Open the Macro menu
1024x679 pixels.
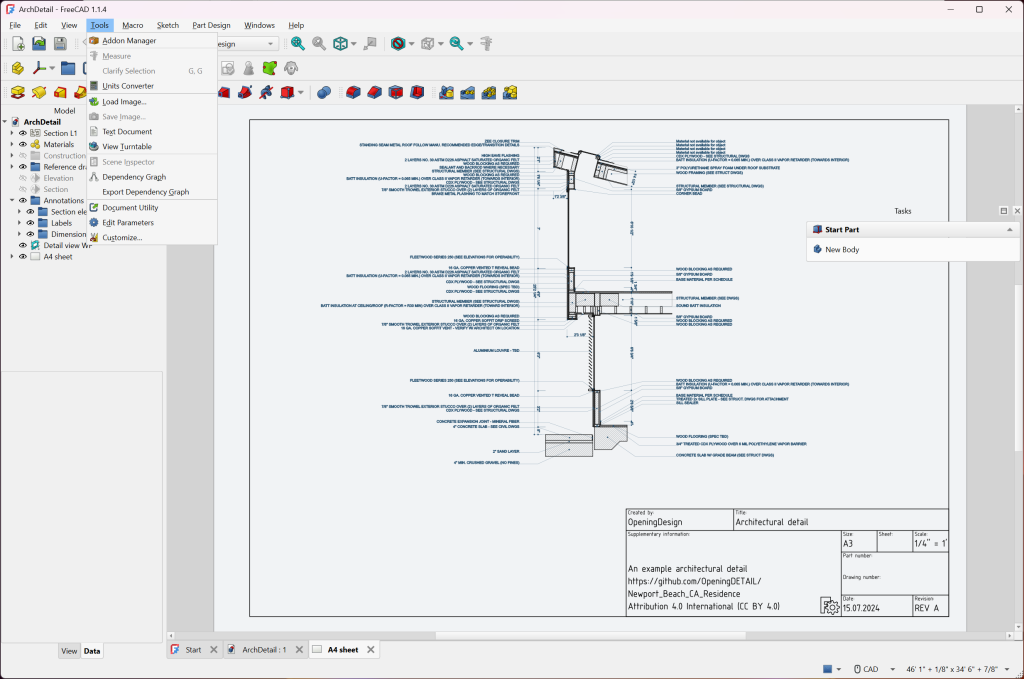133,25
